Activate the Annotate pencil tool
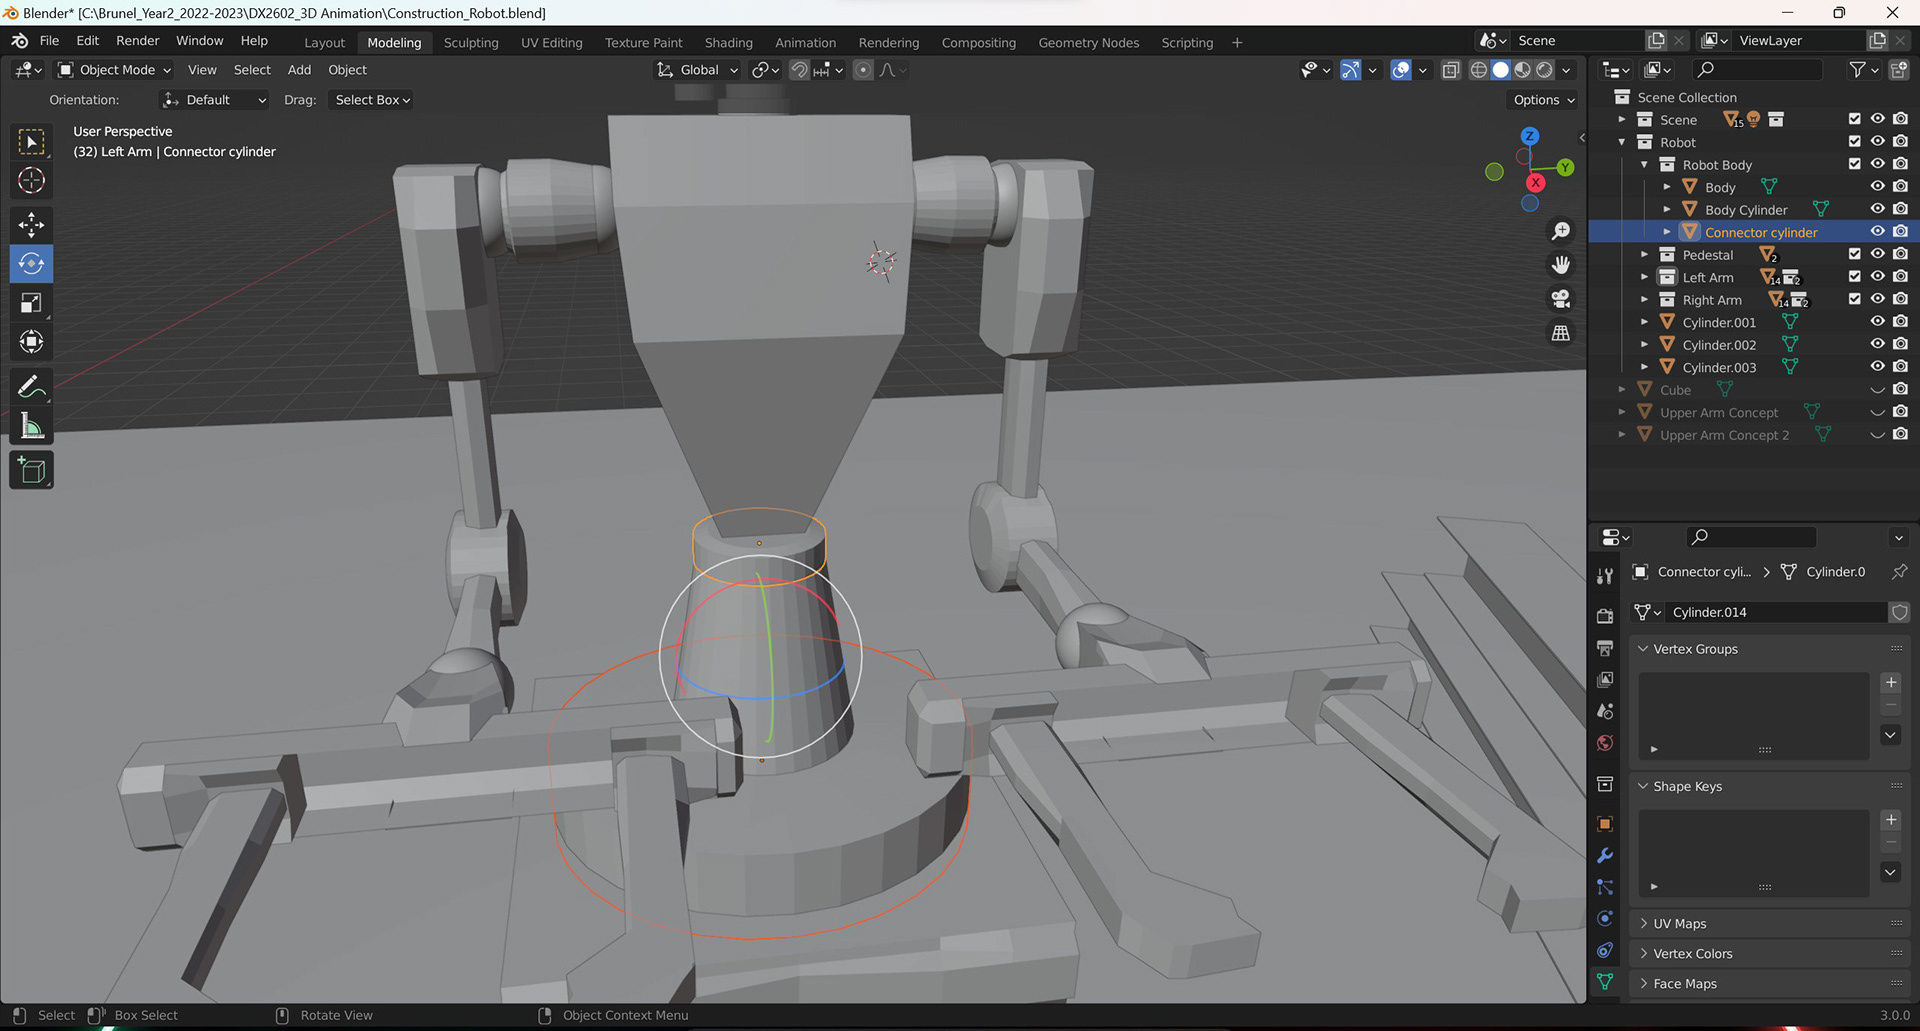Screen dimensions: 1920x1031 click(32, 386)
